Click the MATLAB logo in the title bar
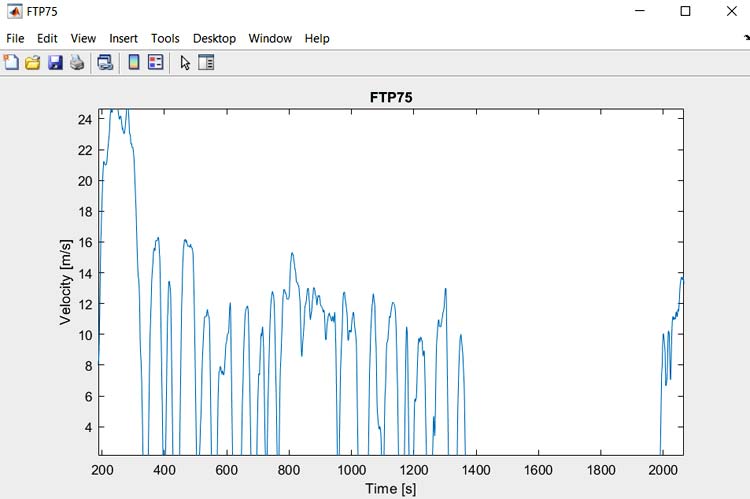 click(14, 11)
